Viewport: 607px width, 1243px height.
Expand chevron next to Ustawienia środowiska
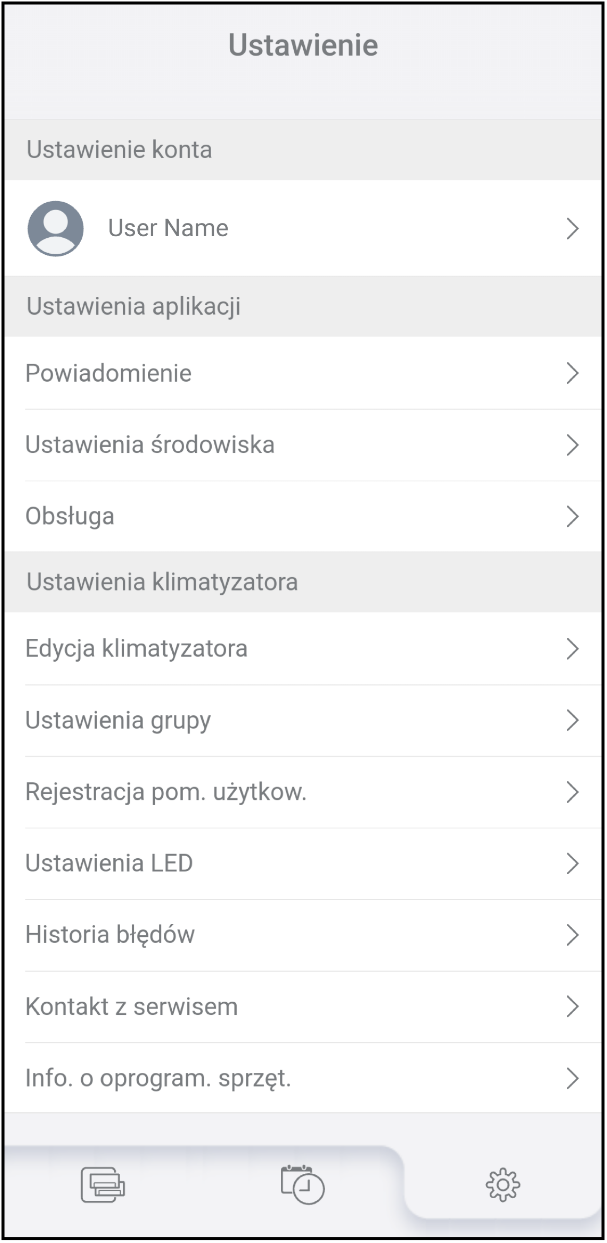572,445
